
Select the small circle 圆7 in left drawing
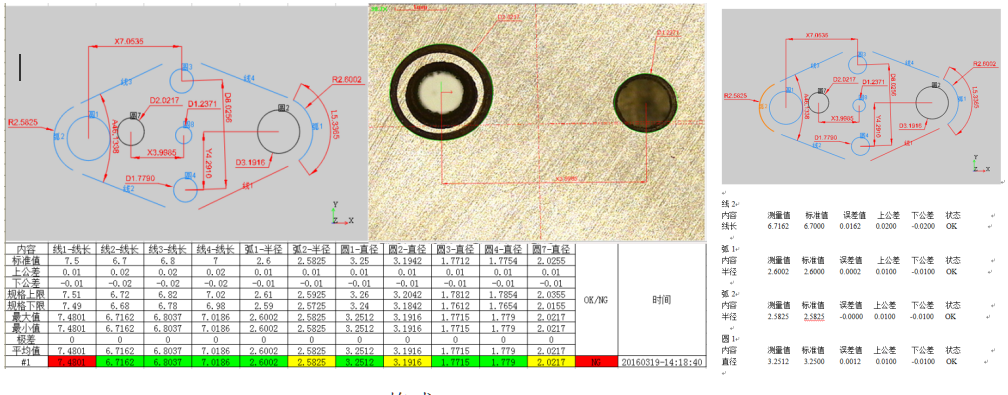[x=131, y=132]
